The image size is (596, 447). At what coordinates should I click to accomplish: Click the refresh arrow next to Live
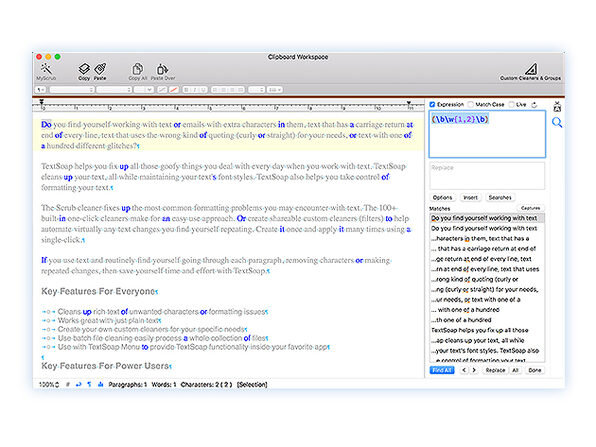pos(534,105)
